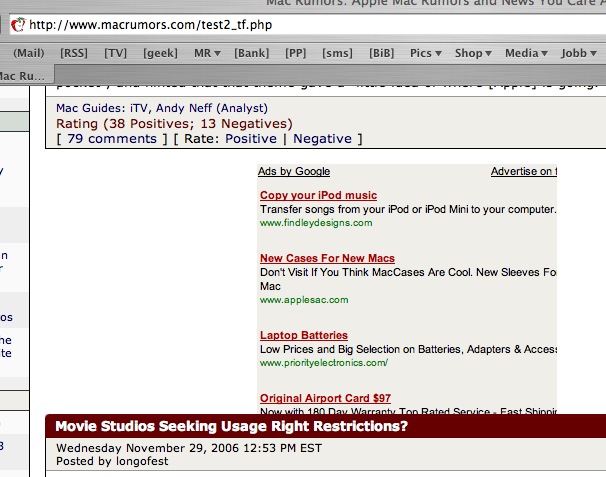Open the Original Airport Card $97 ad
Screen dimensions: 606x477
point(325,398)
